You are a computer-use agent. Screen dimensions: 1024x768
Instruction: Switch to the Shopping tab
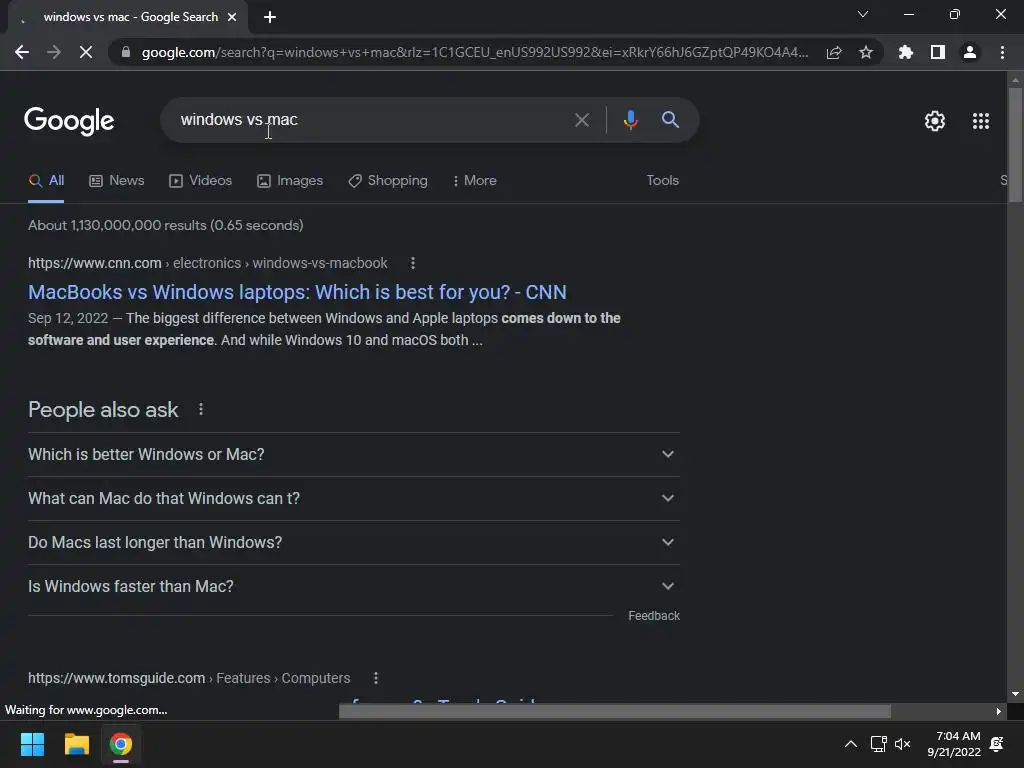[388, 180]
